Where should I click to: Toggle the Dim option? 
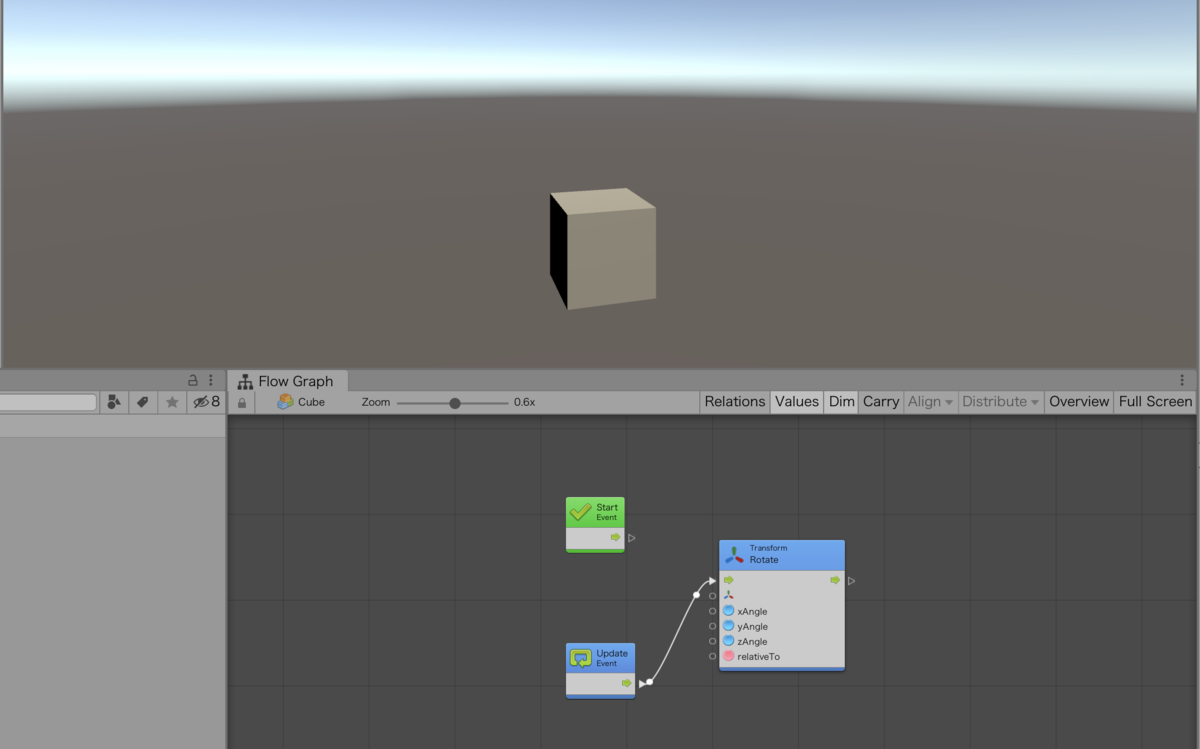pyautogui.click(x=842, y=401)
